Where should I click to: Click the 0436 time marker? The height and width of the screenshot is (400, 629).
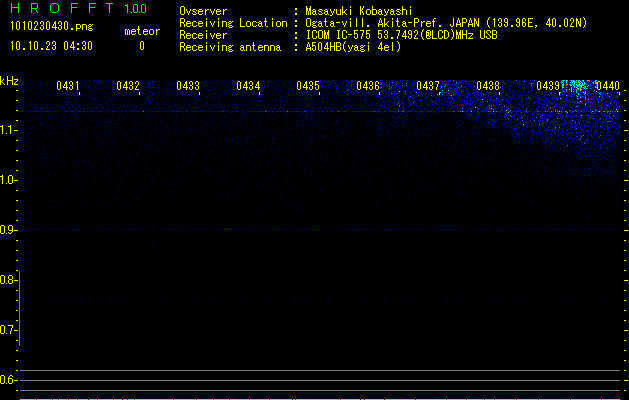click(368, 85)
